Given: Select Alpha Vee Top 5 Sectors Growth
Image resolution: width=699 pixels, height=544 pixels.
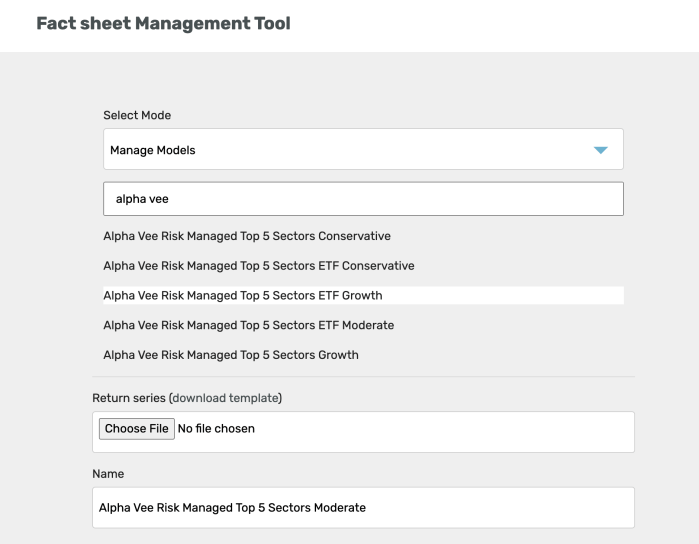Looking at the screenshot, I should click(231, 355).
